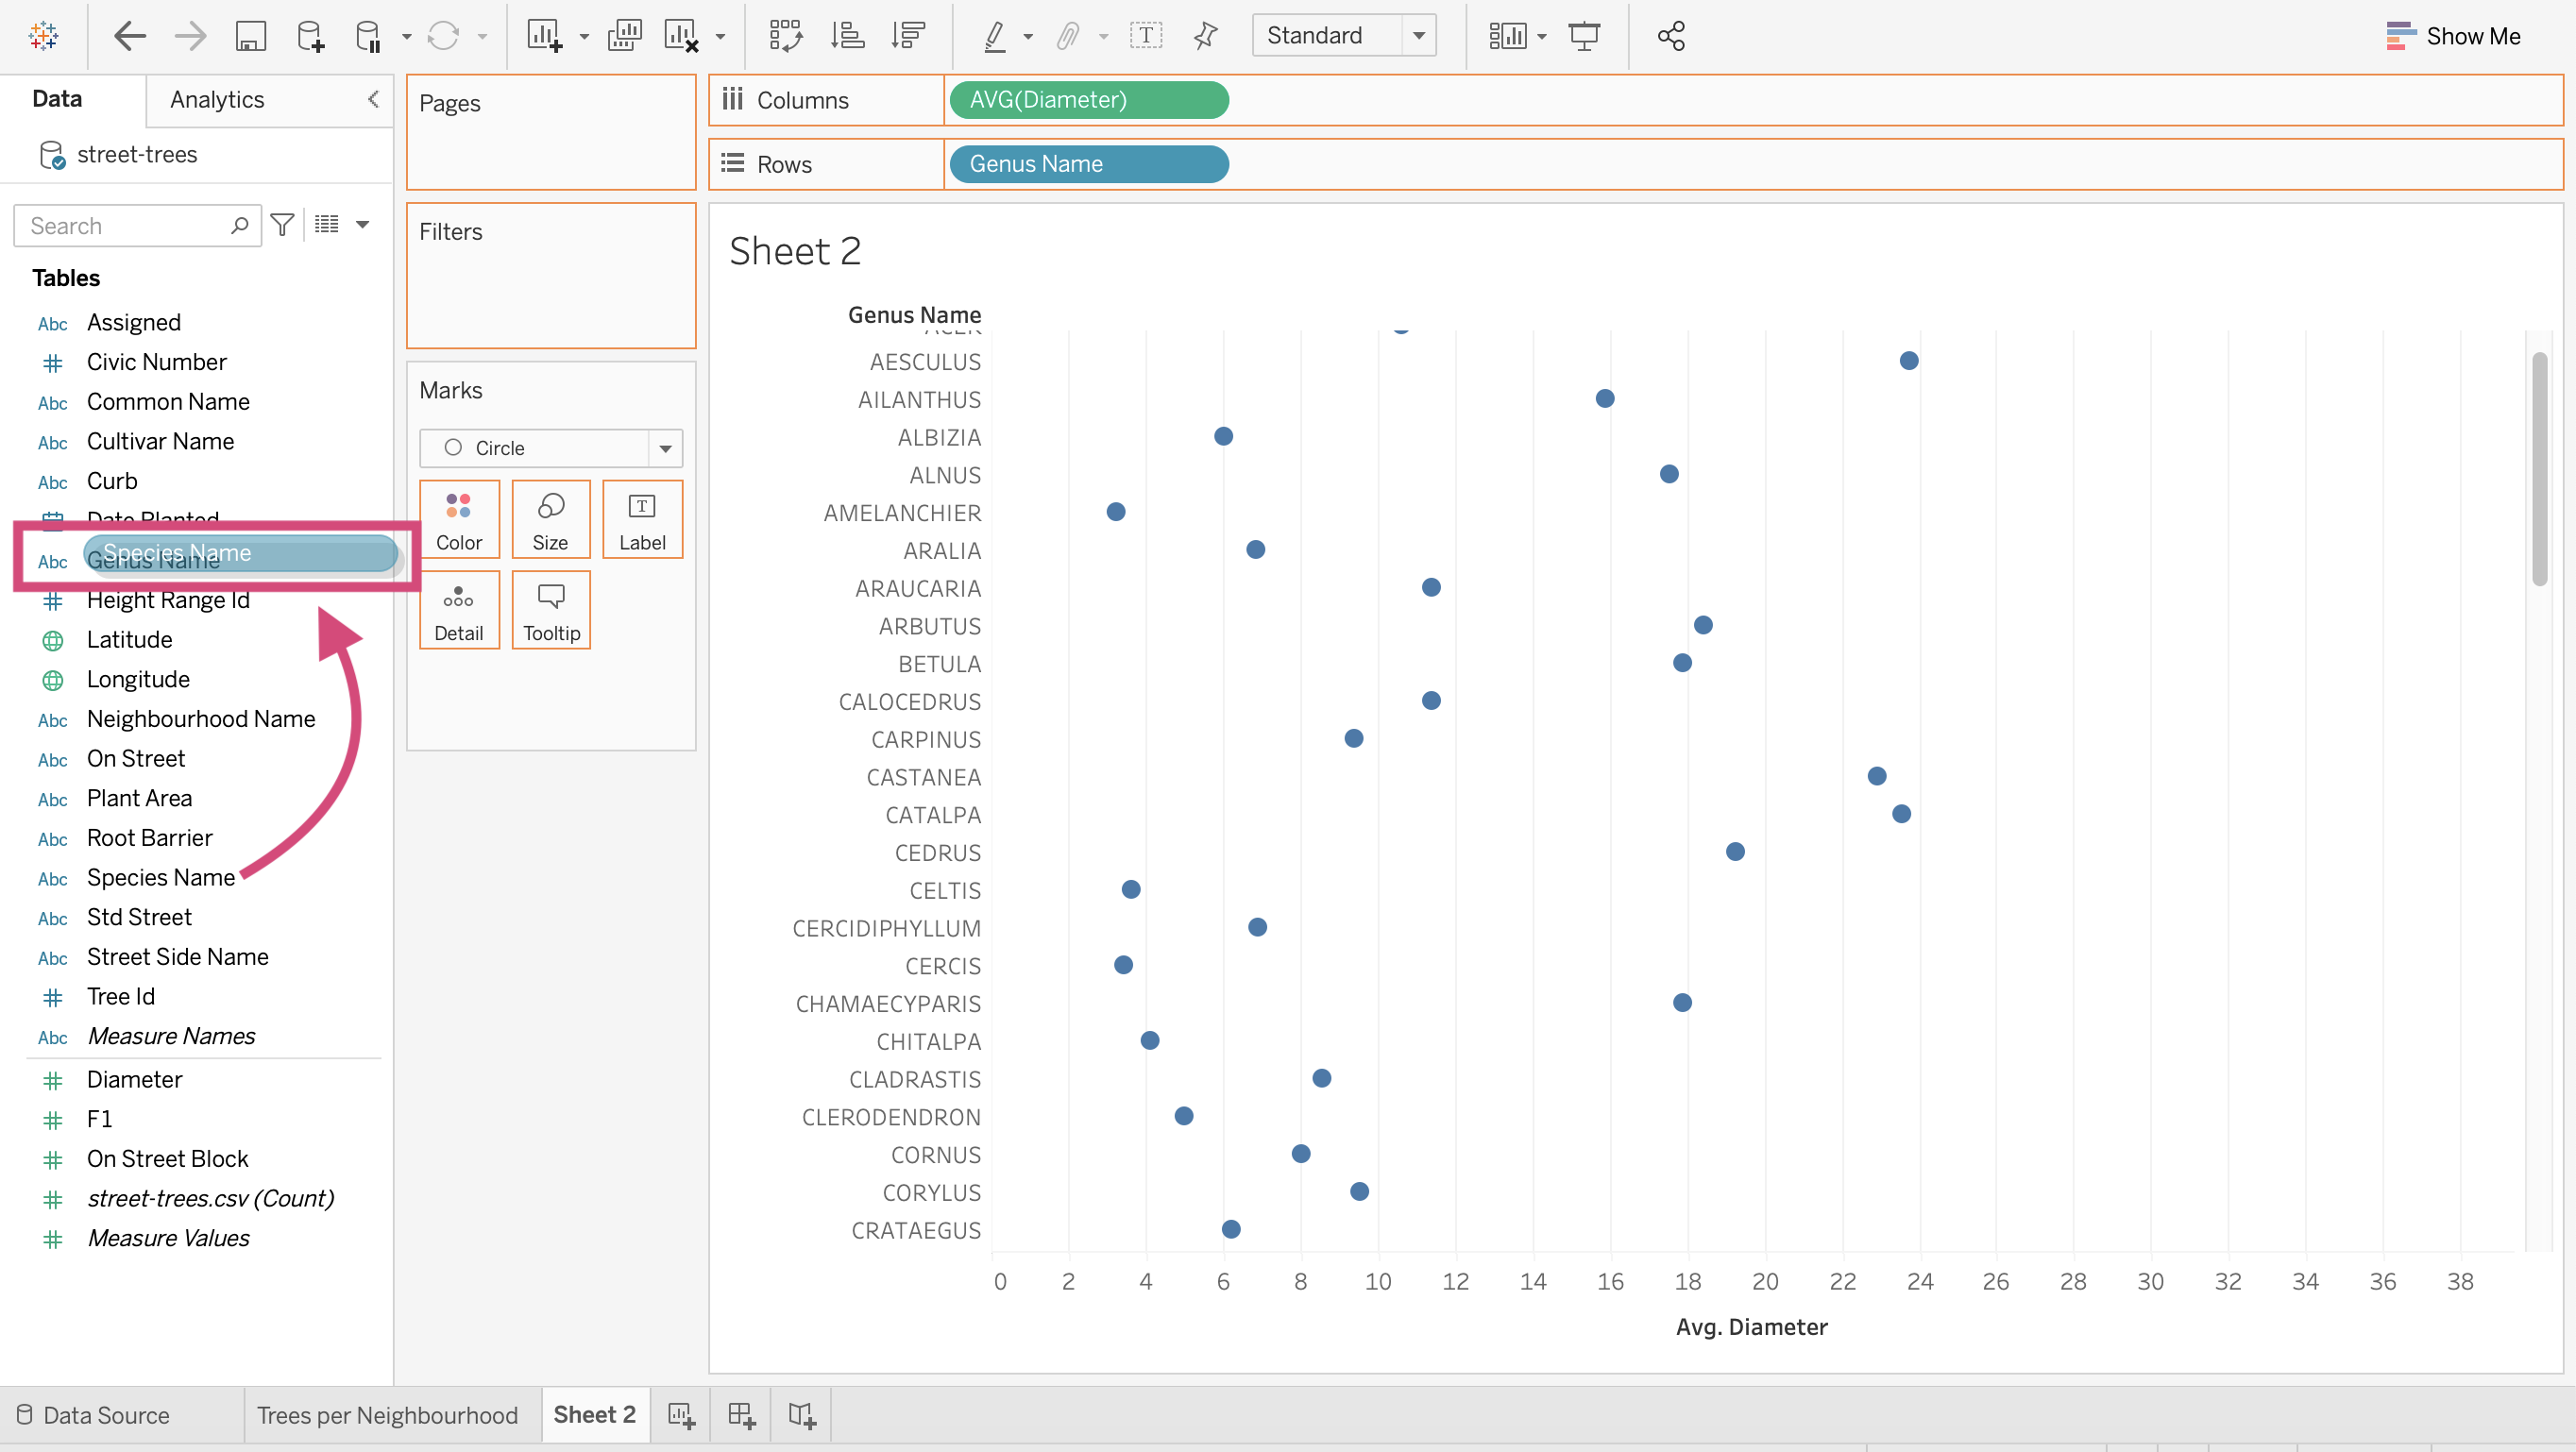
Task: Click the New Worksheet toolbar icon
Action: (x=545, y=36)
